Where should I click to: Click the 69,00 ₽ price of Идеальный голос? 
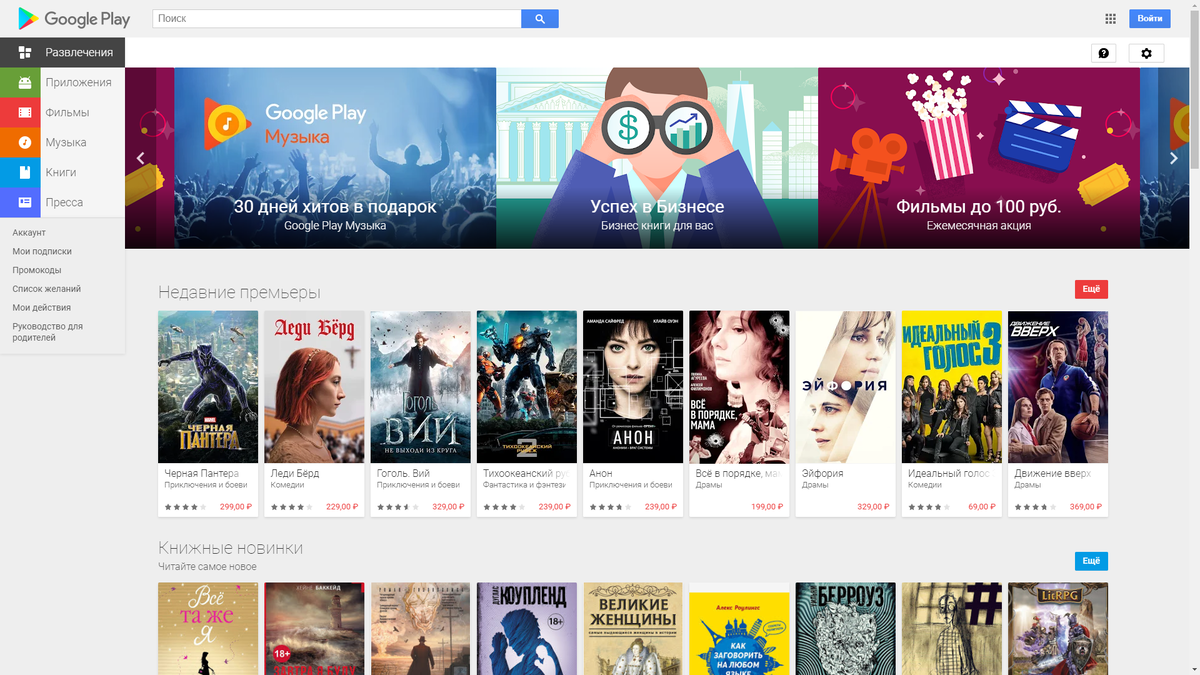click(x=981, y=507)
